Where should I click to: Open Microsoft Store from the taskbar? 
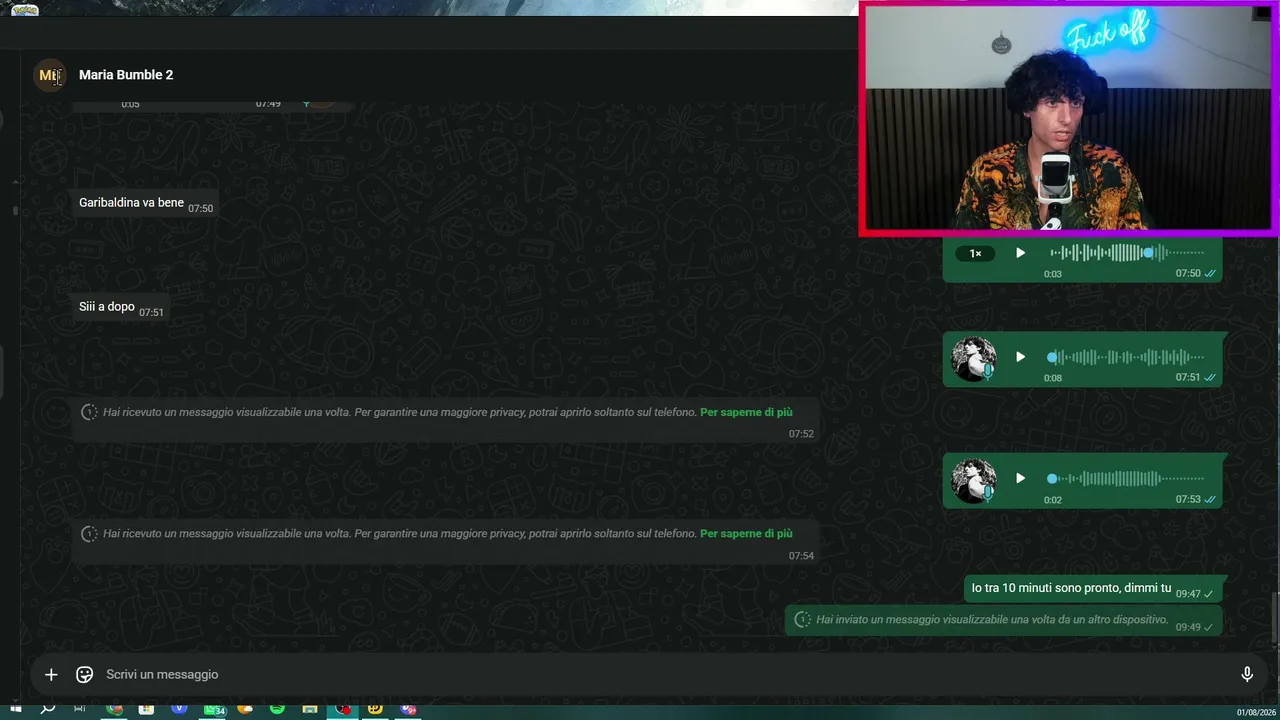point(146,710)
